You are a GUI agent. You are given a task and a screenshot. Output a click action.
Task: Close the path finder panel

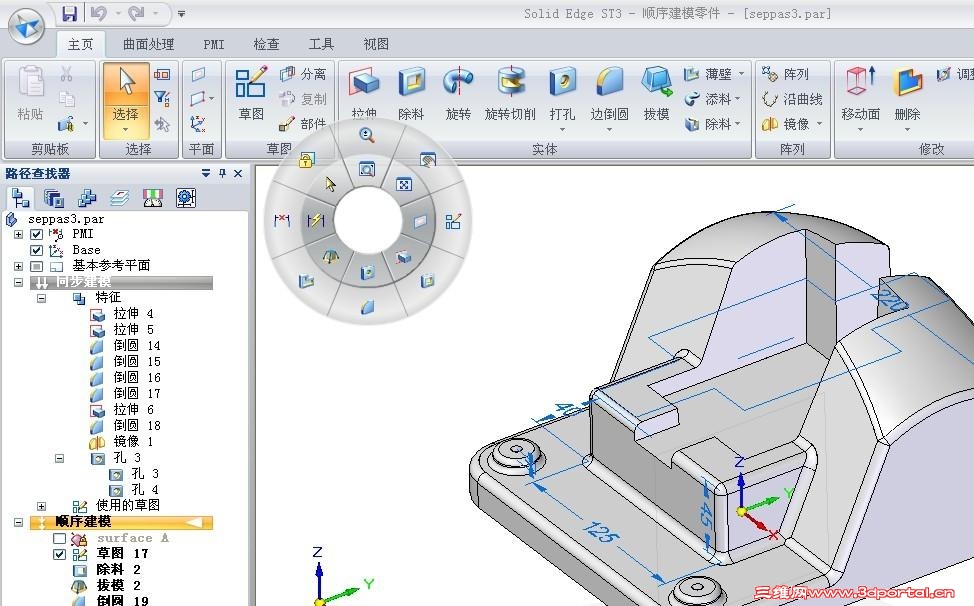pos(238,173)
